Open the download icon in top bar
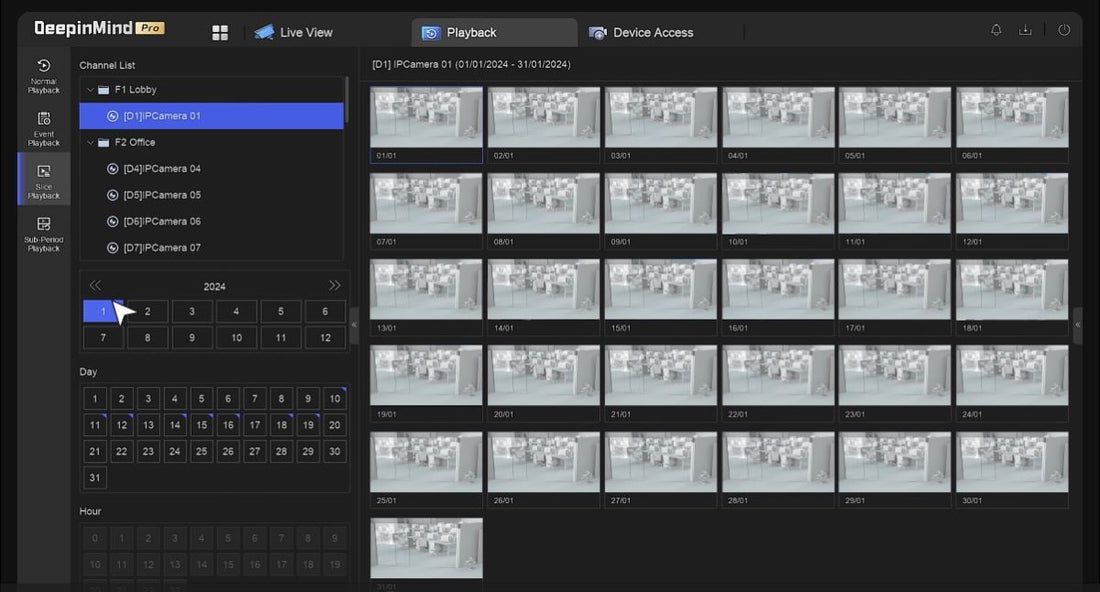The image size is (1100, 592). (1025, 30)
